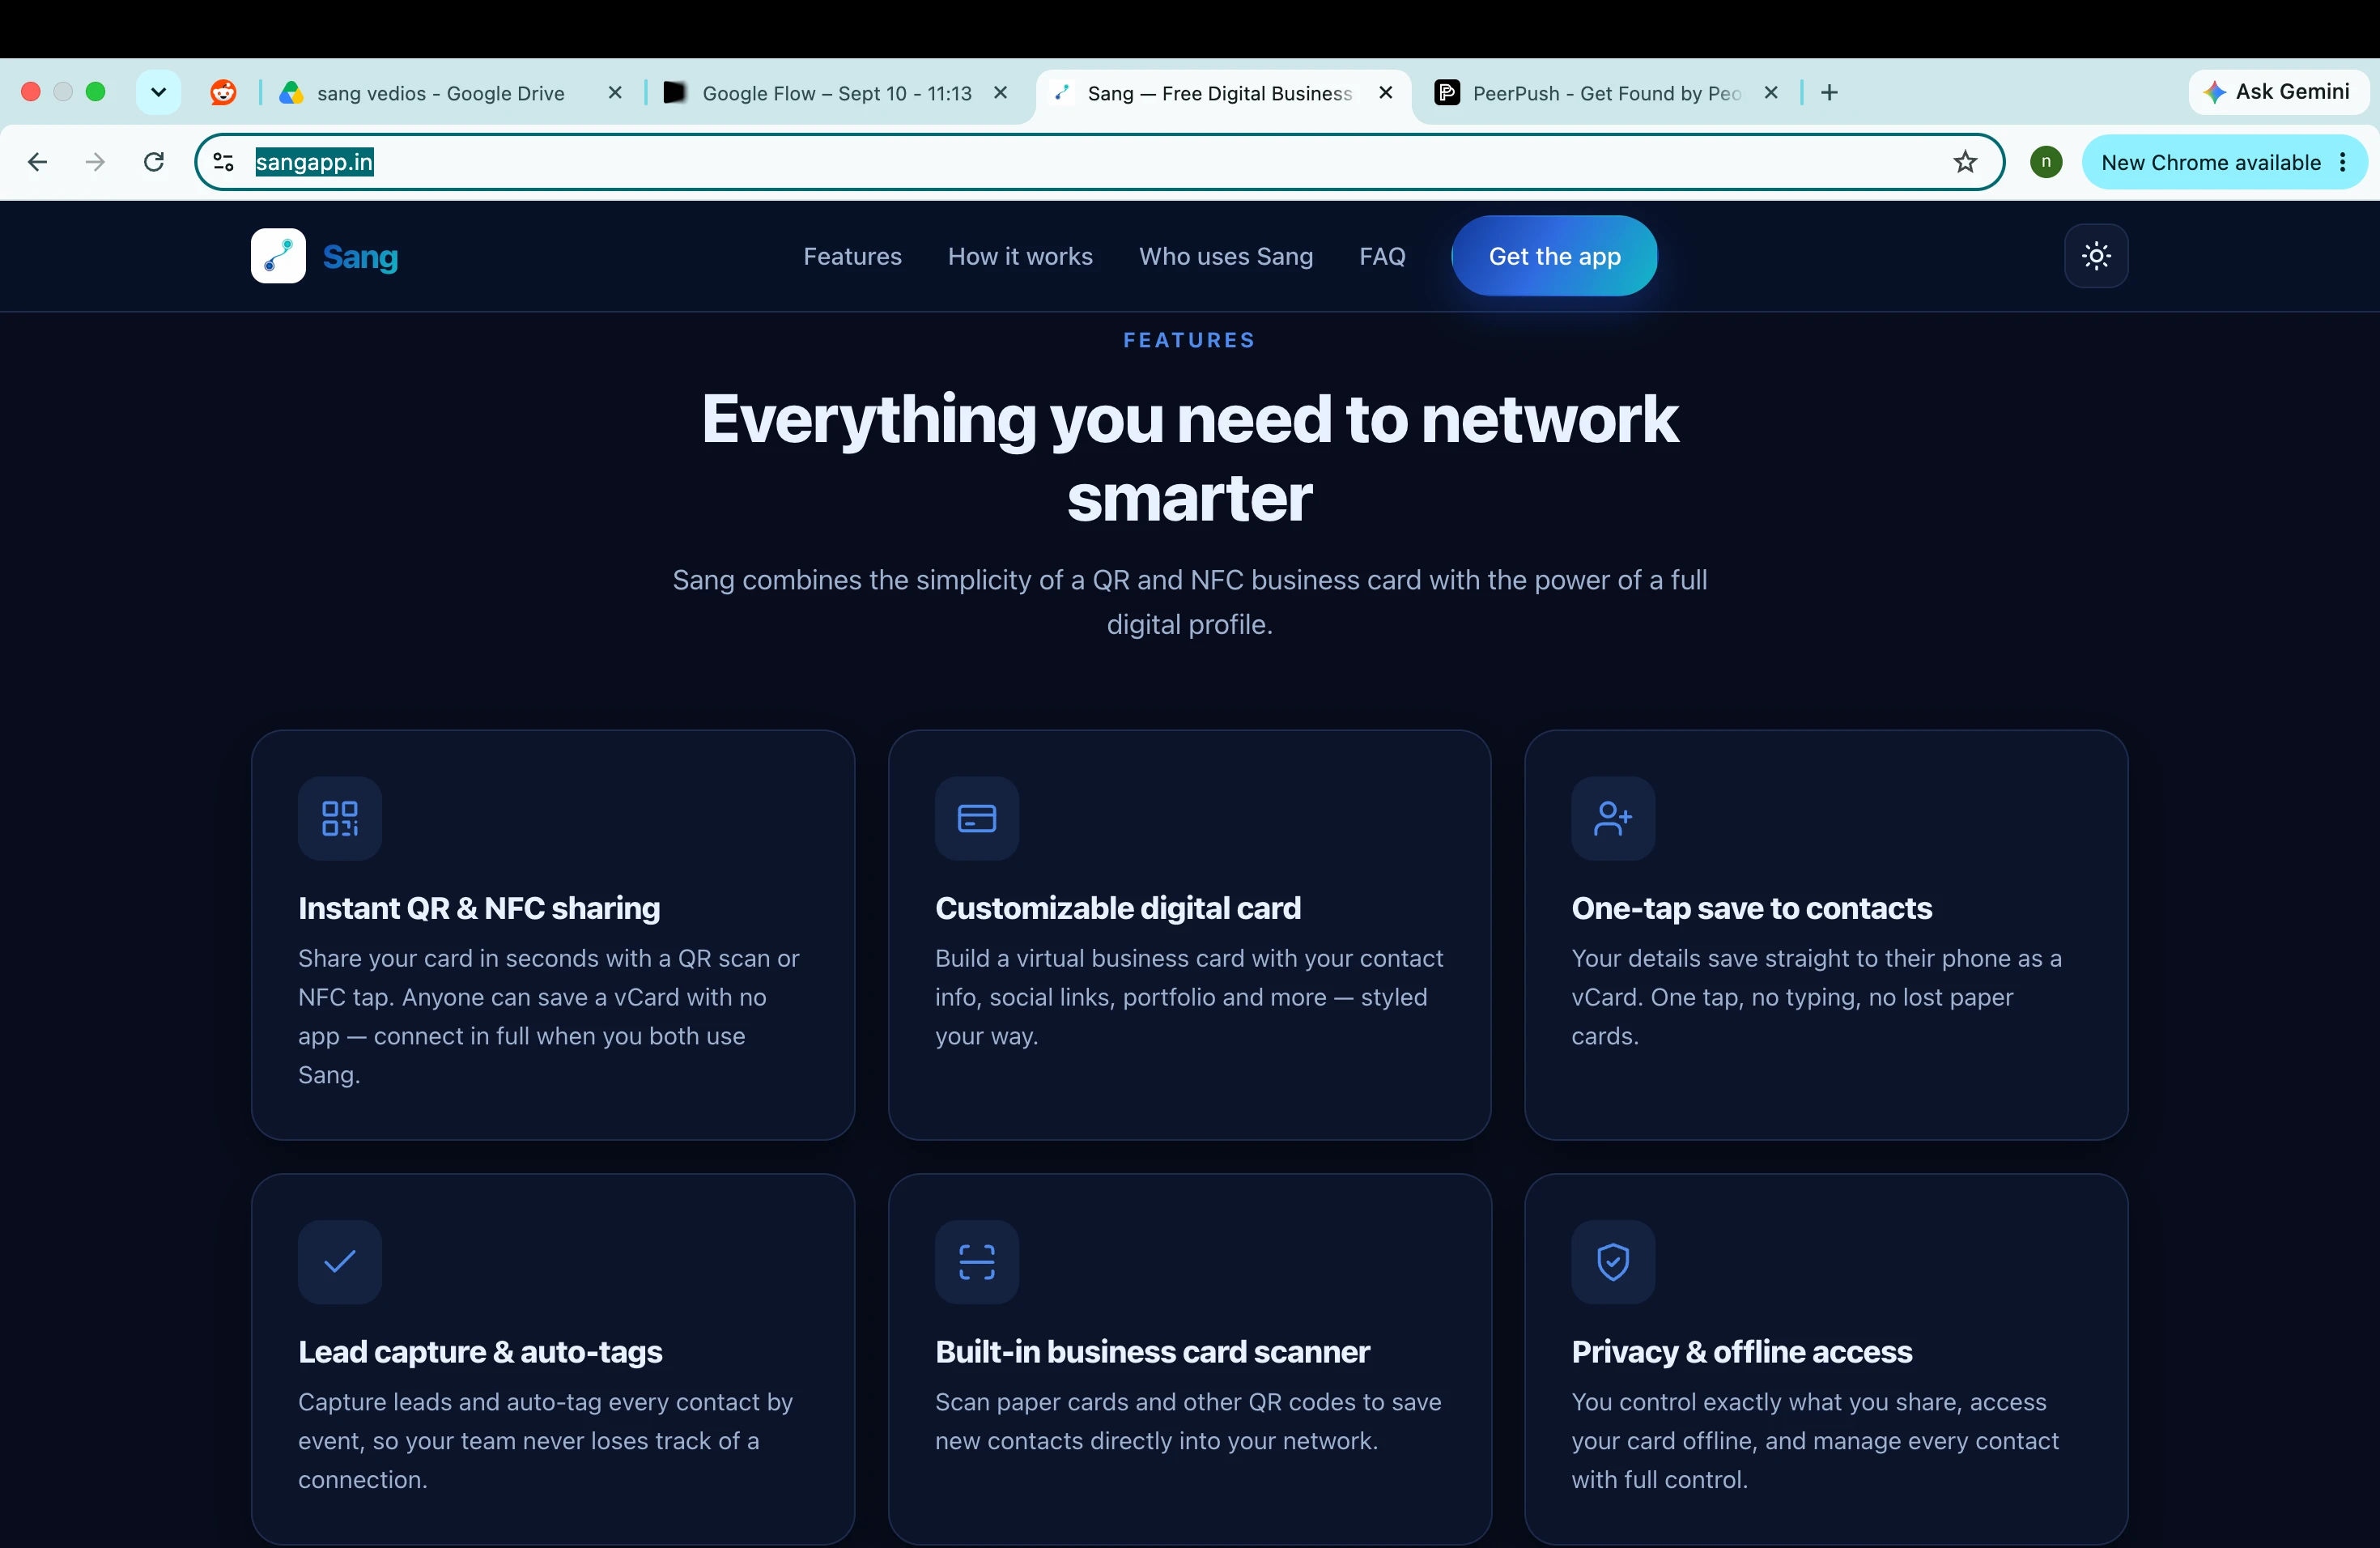Click the lead capture checkmark icon
The image size is (2380, 1548).
tap(340, 1261)
